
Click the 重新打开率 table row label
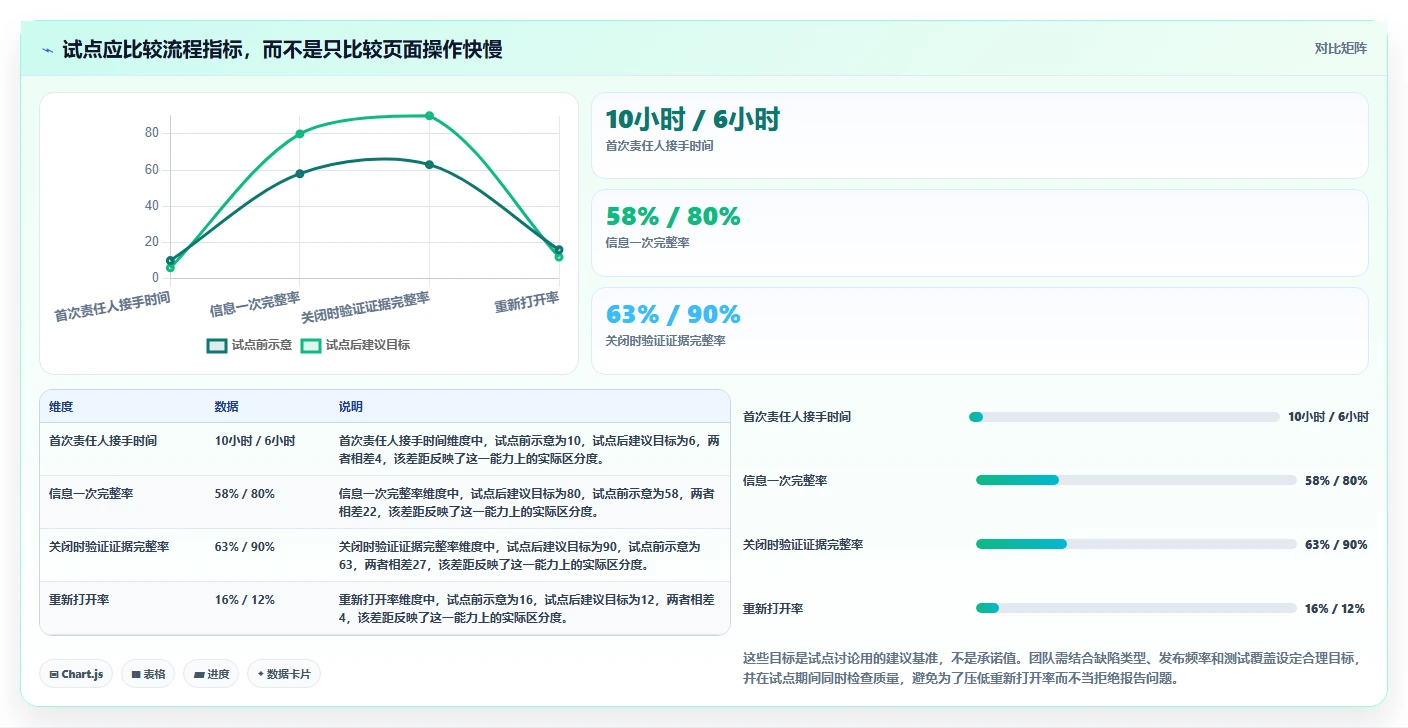point(79,600)
